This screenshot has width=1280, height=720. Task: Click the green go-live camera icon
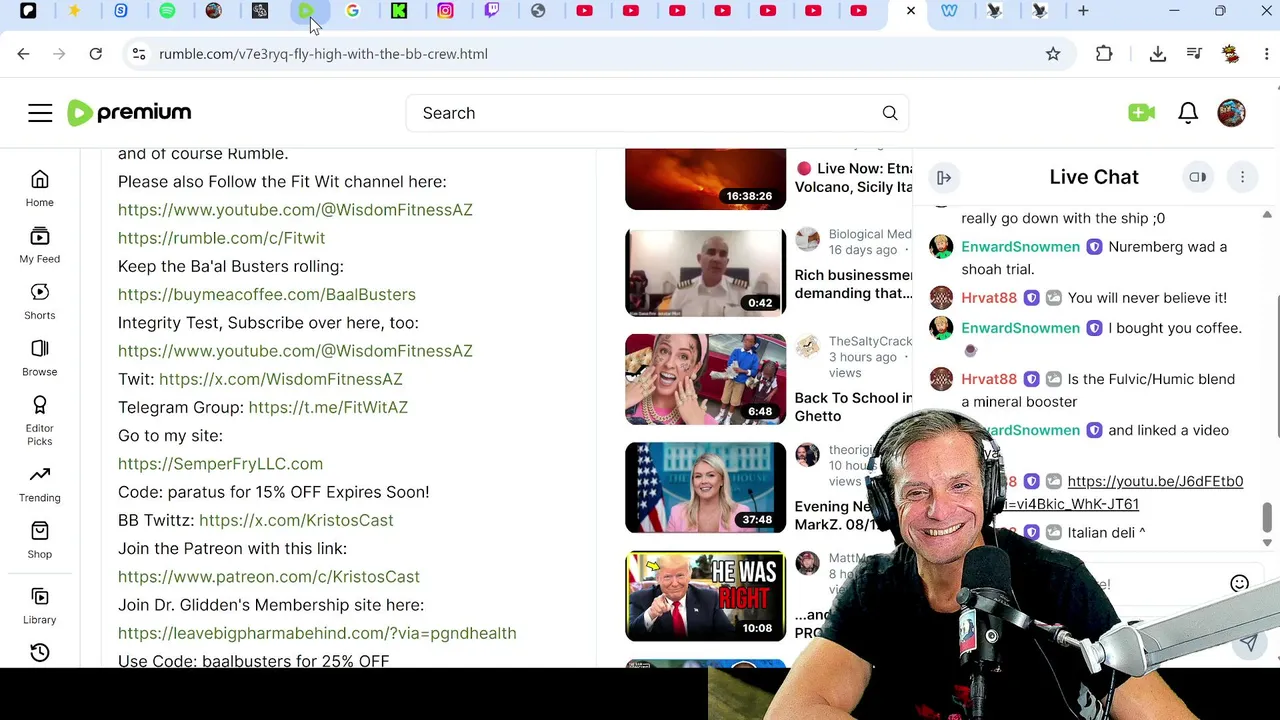point(1141,113)
